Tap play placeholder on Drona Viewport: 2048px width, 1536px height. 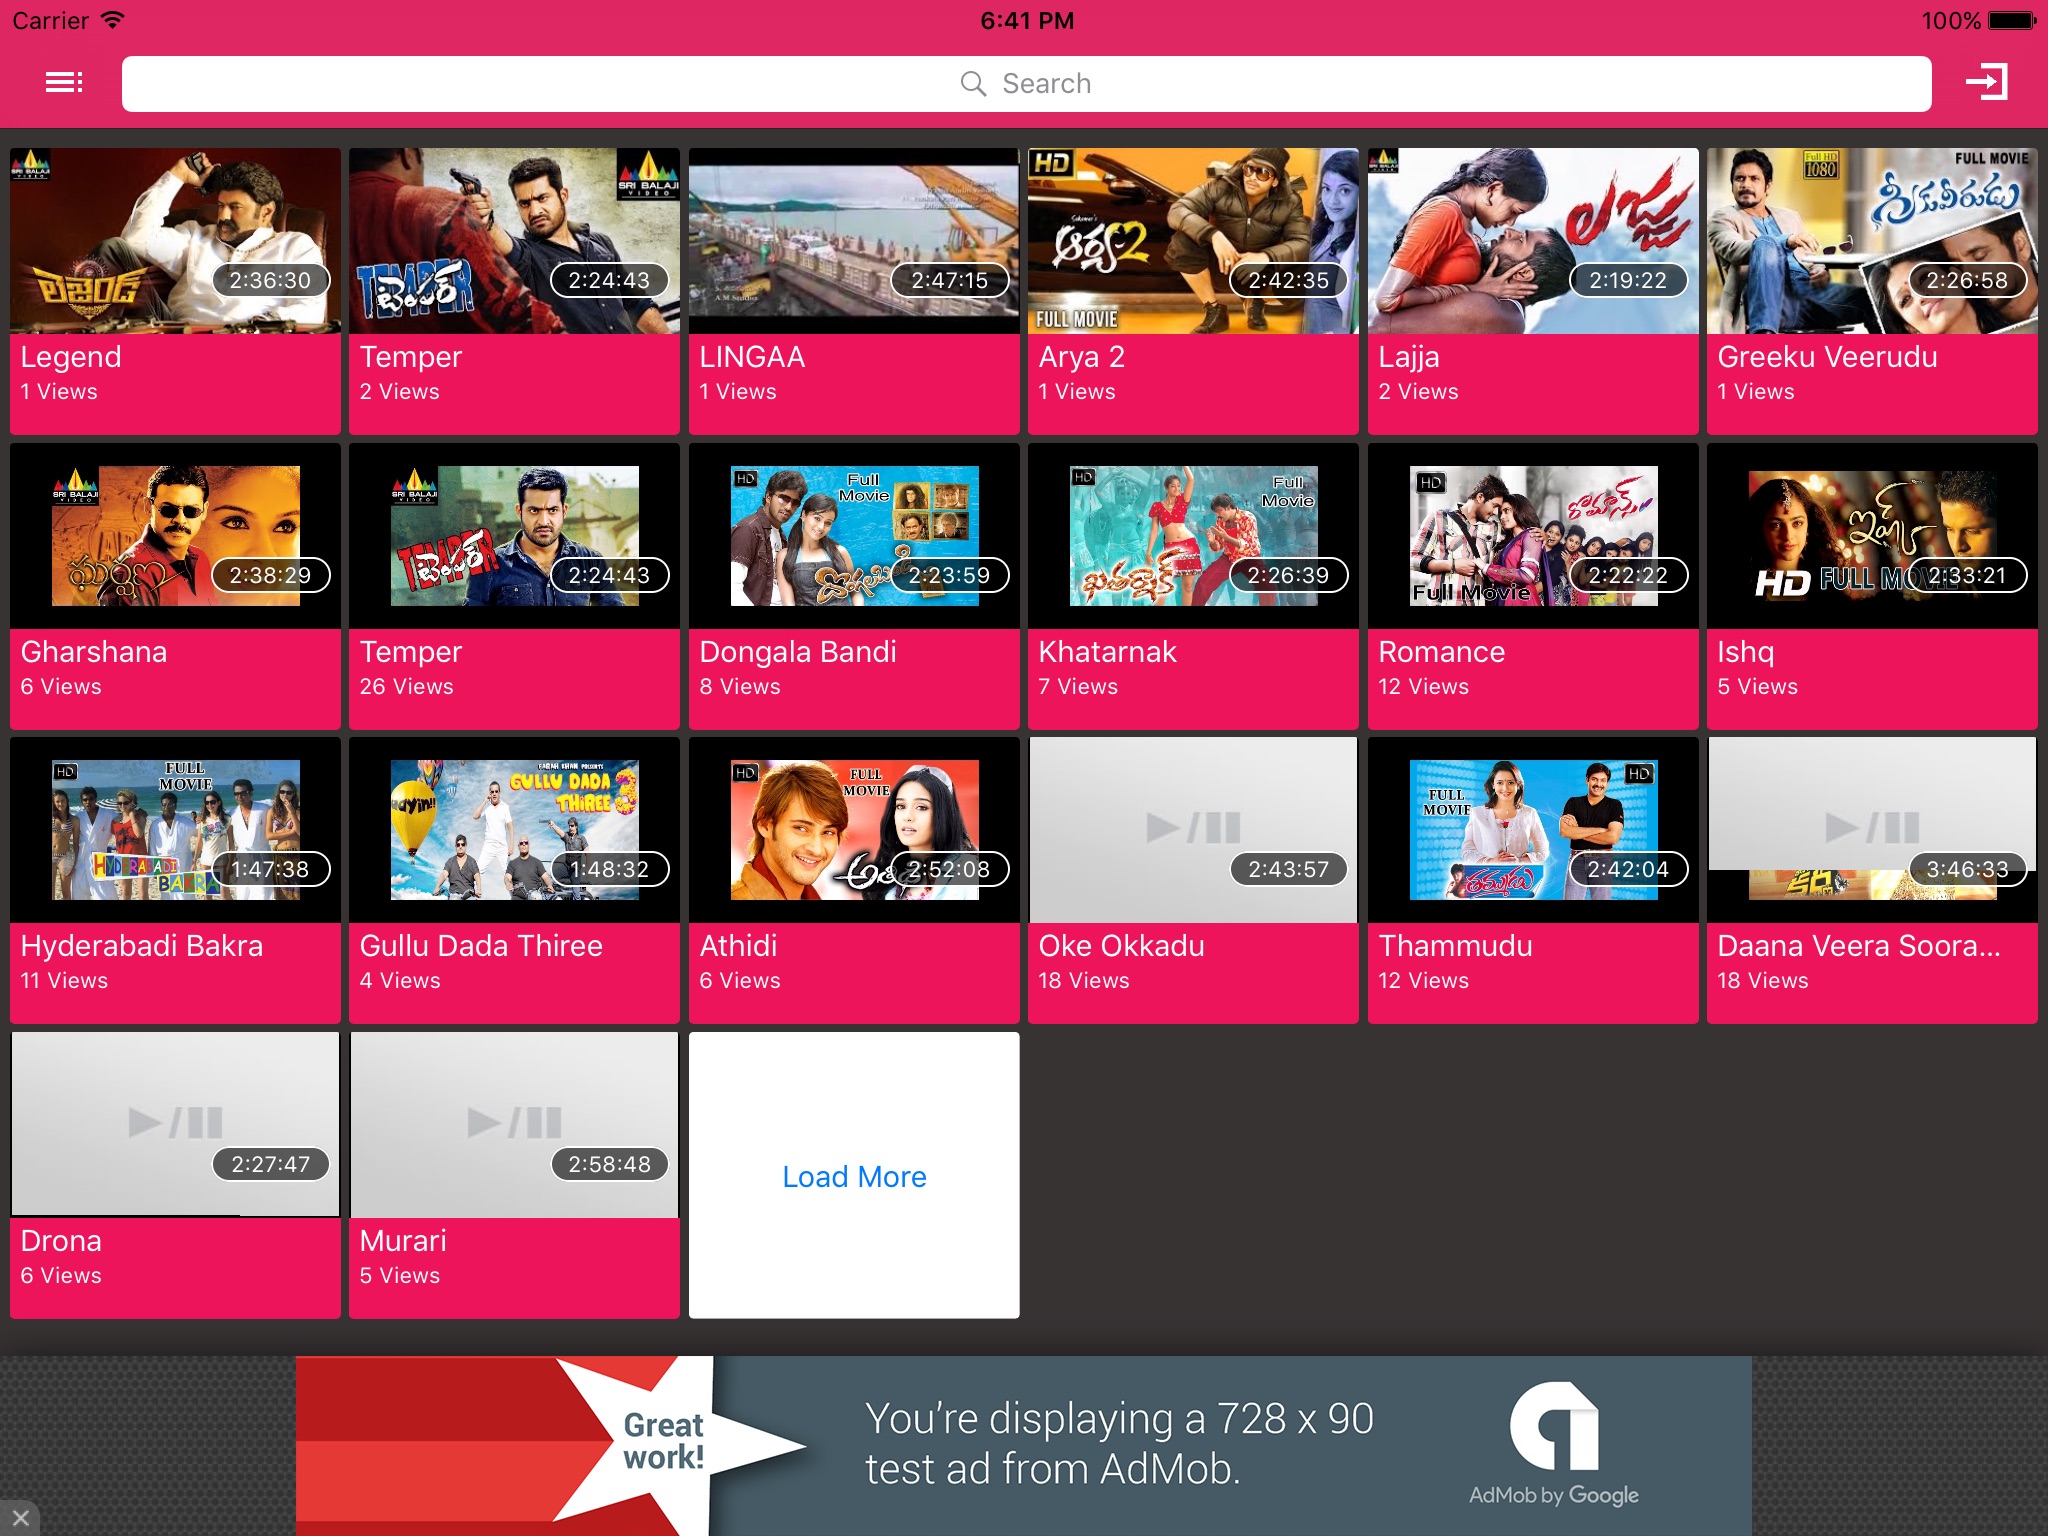[x=175, y=1123]
